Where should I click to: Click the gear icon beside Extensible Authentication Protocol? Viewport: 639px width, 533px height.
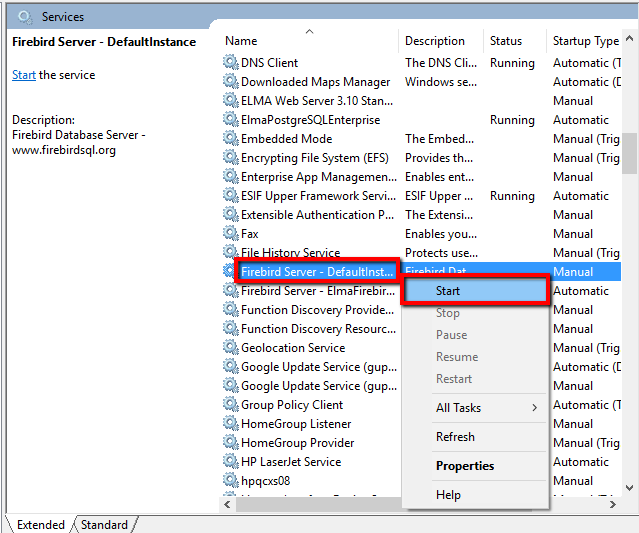231,214
